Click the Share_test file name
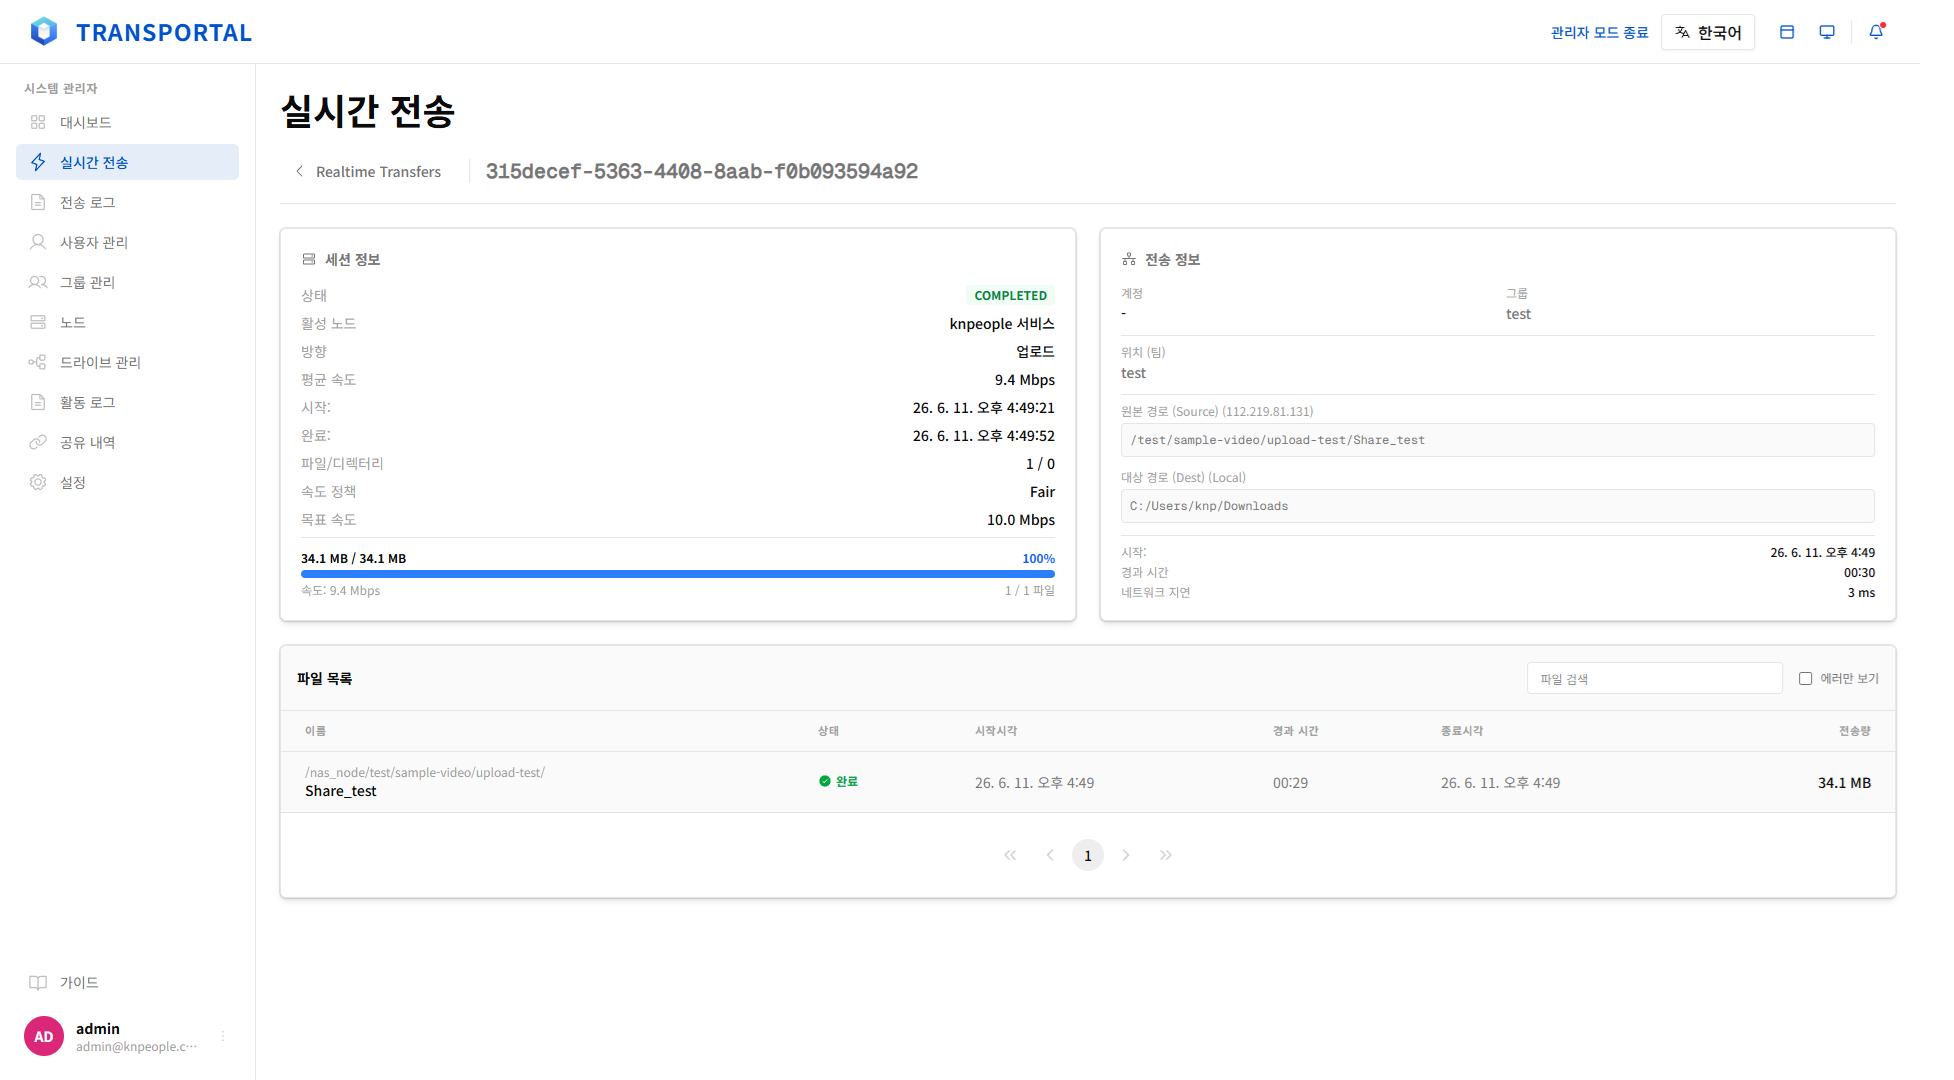Screen dimensions: 1954x1080 click(341, 791)
